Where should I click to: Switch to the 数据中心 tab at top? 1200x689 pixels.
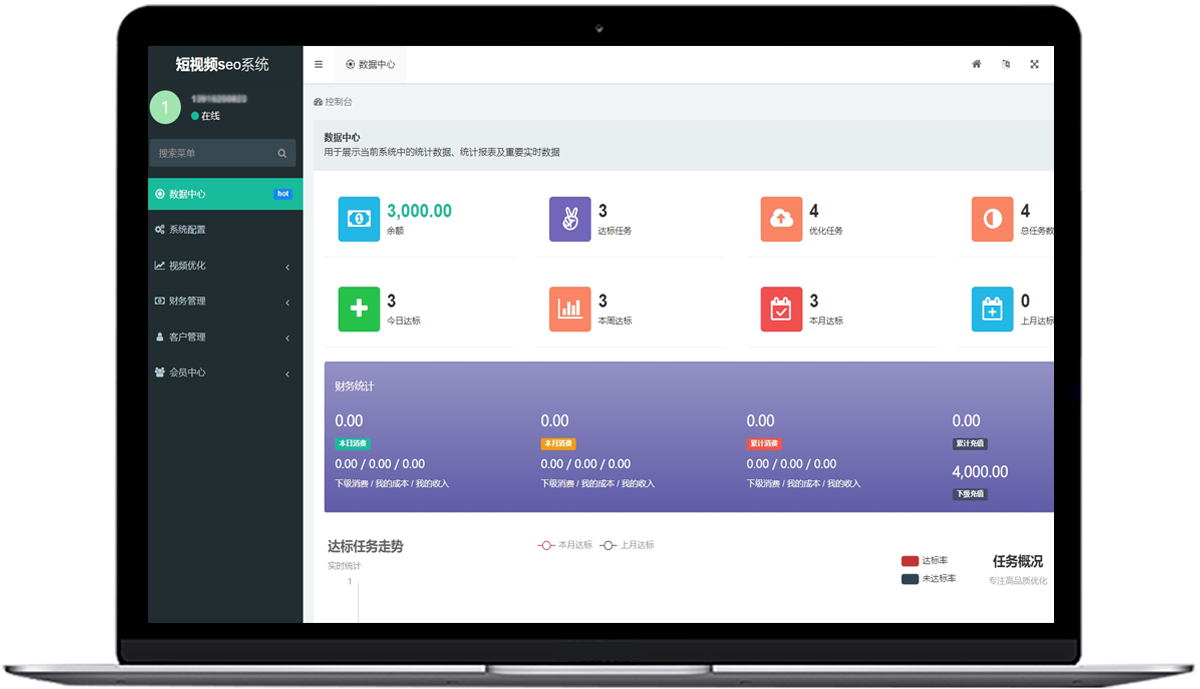pos(373,63)
